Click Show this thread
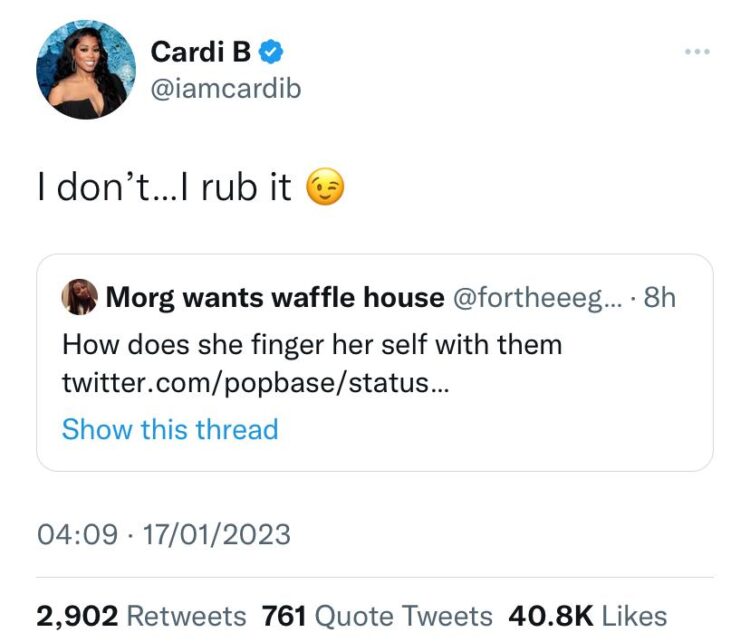Image resolution: width=750 pixels, height=642 pixels. point(170,429)
